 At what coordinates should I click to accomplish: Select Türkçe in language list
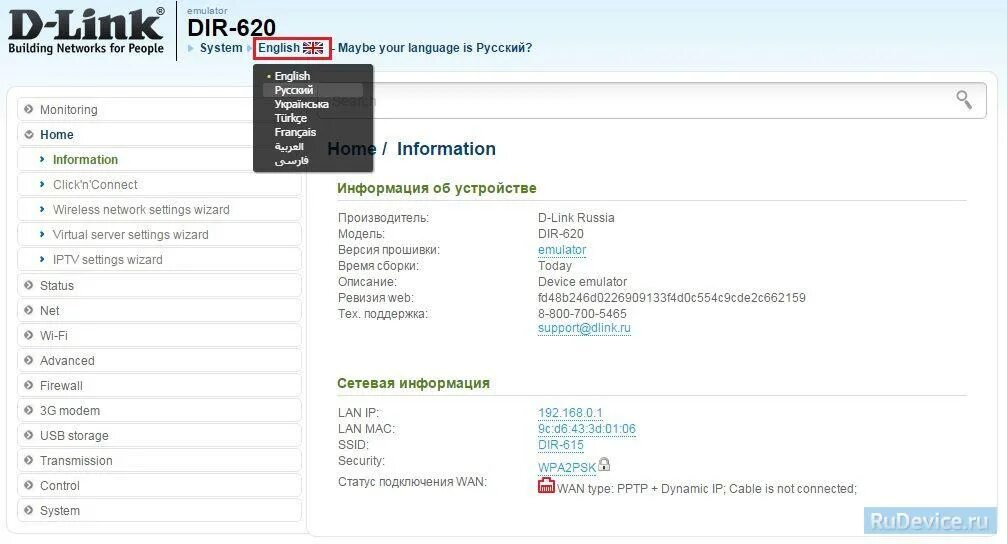(290, 118)
